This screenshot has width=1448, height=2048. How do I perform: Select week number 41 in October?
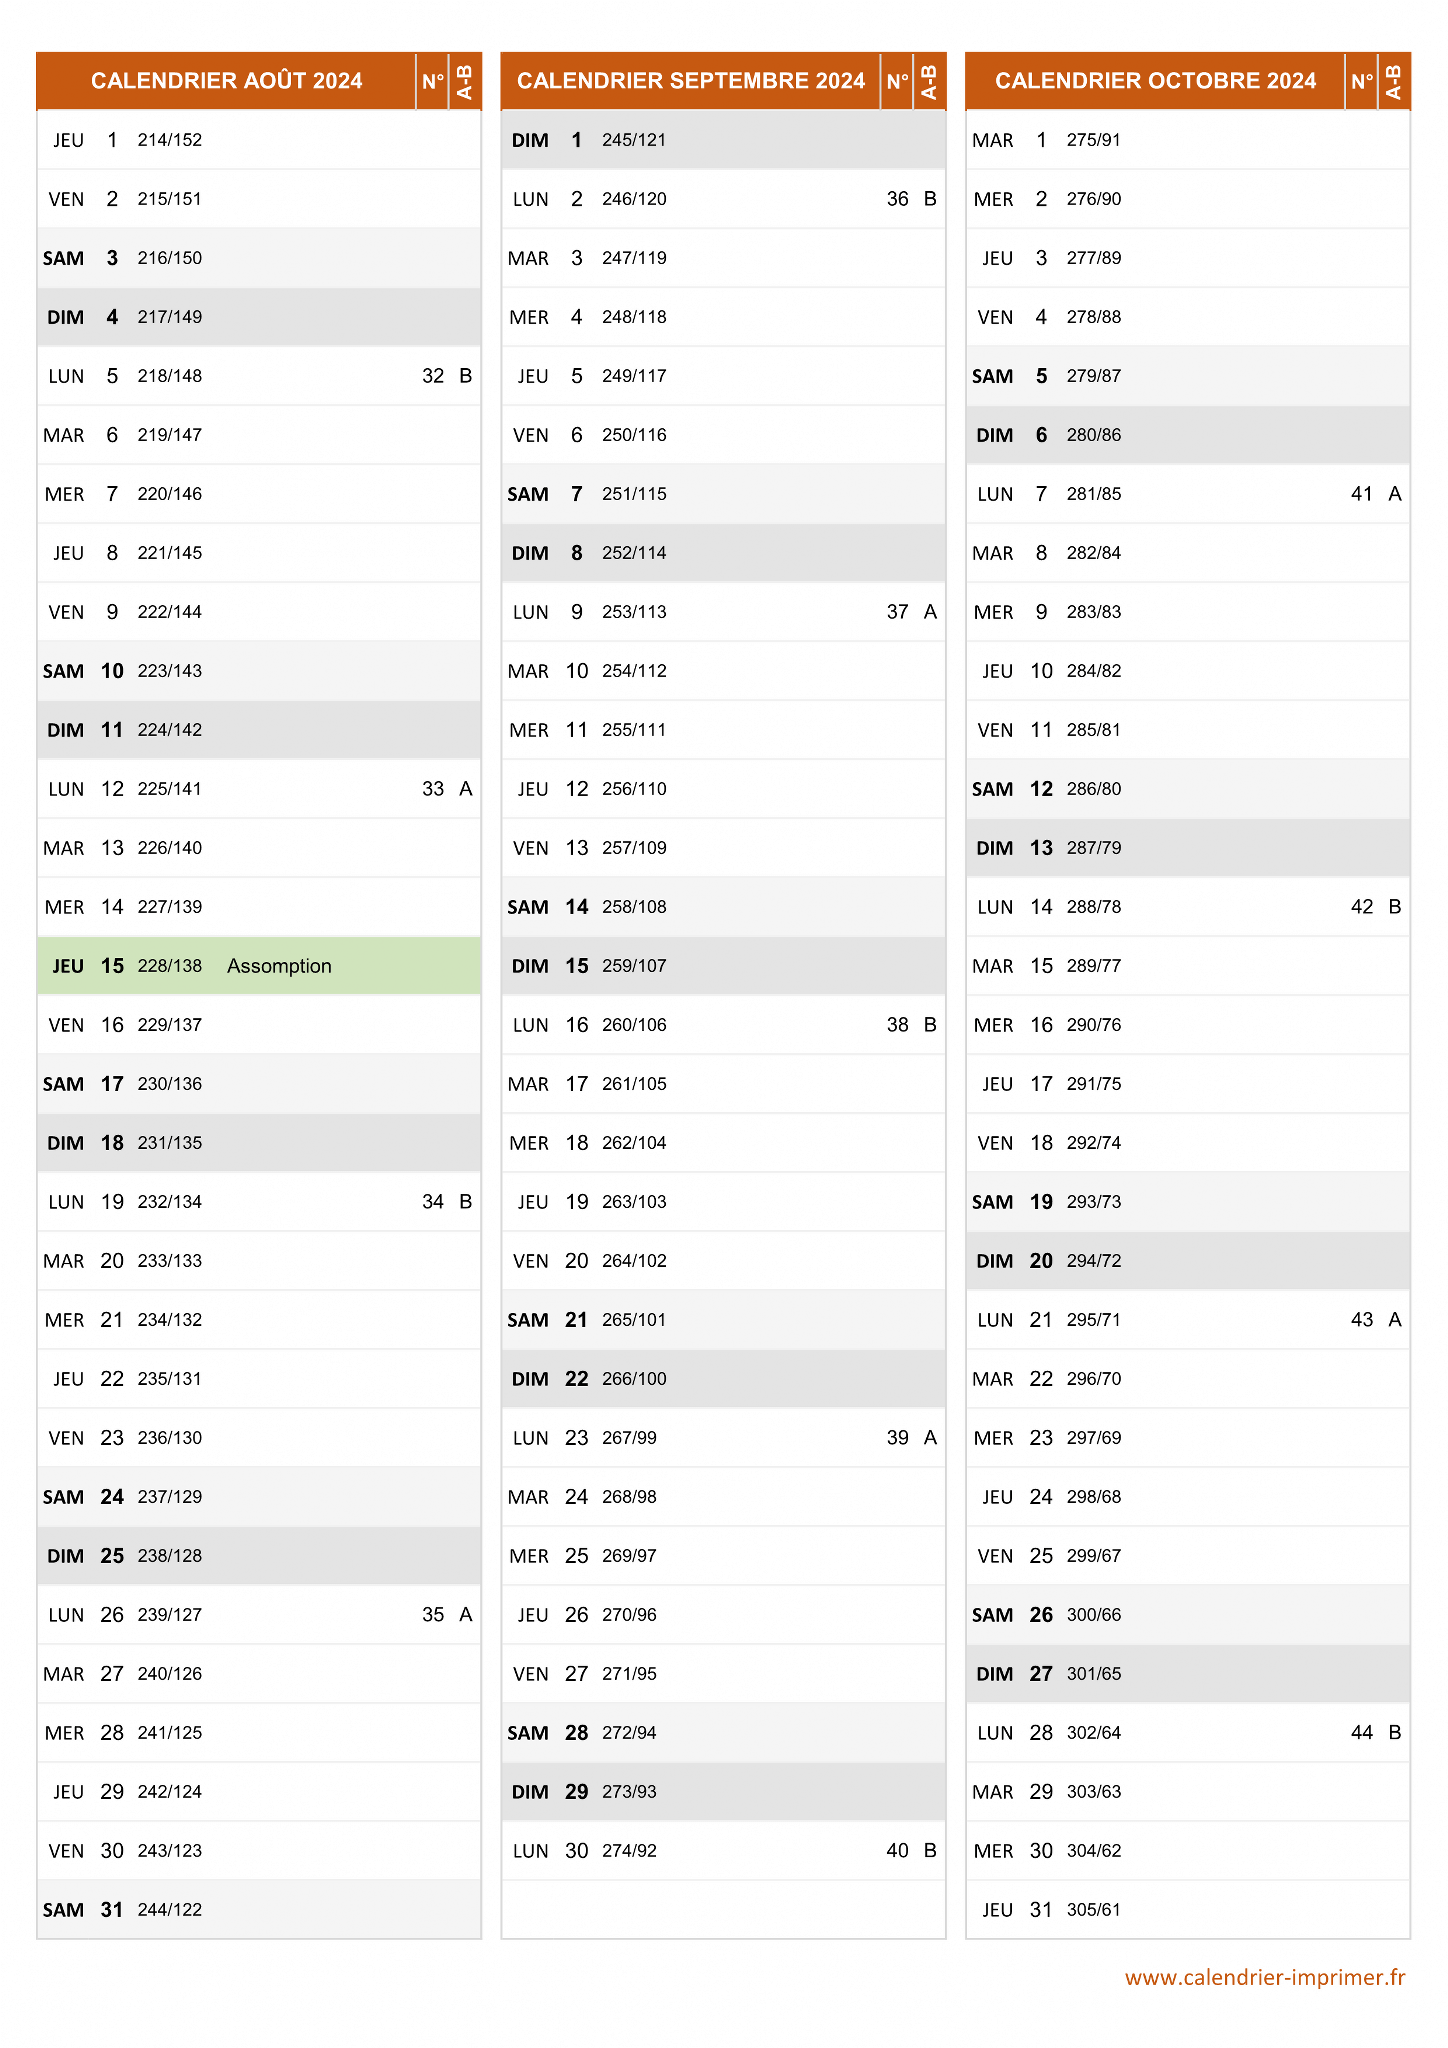[1362, 494]
